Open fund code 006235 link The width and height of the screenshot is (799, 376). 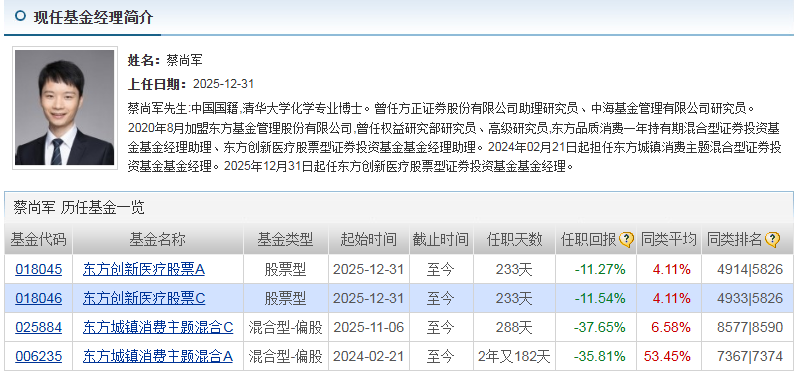pyautogui.click(x=39, y=357)
